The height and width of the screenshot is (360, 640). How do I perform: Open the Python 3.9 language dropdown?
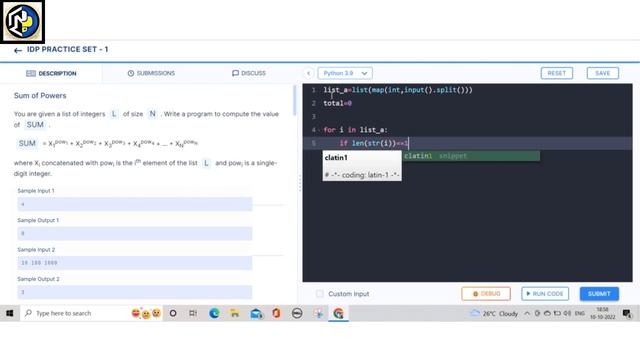point(345,73)
